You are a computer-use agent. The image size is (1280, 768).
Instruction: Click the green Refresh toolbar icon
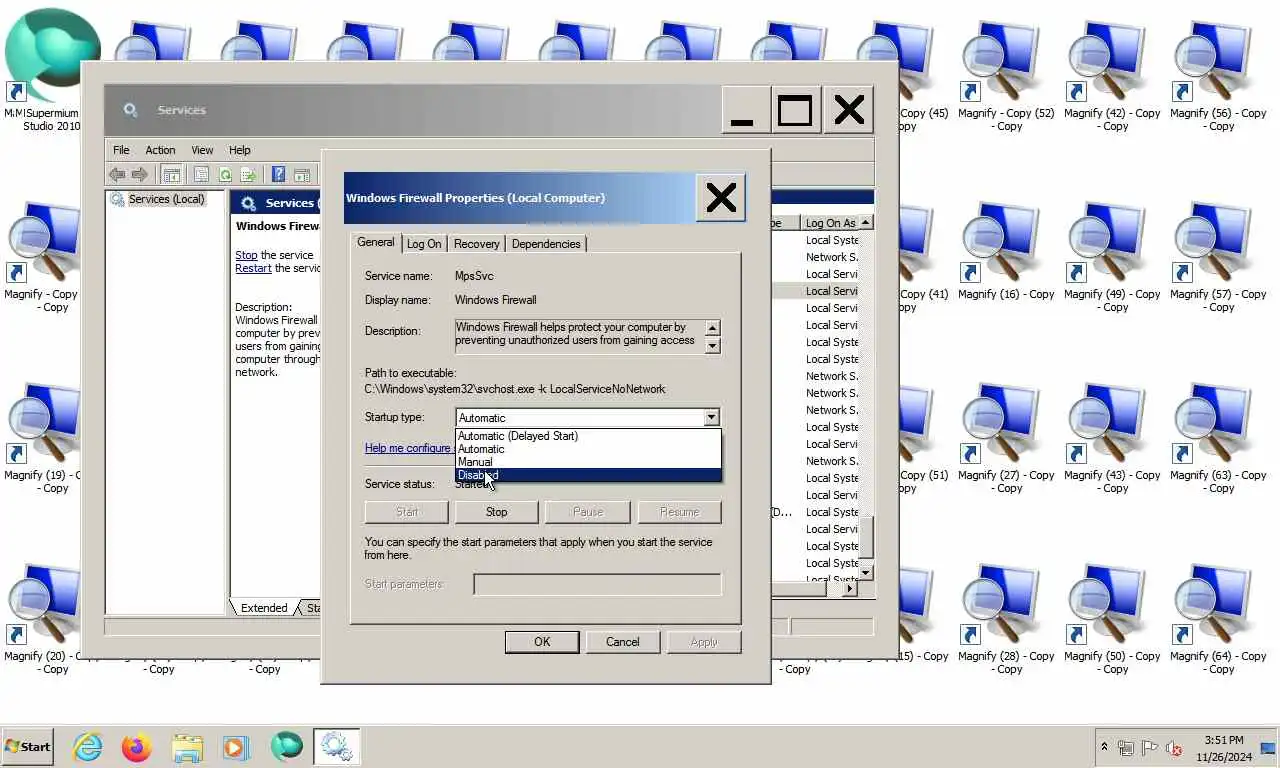225,174
